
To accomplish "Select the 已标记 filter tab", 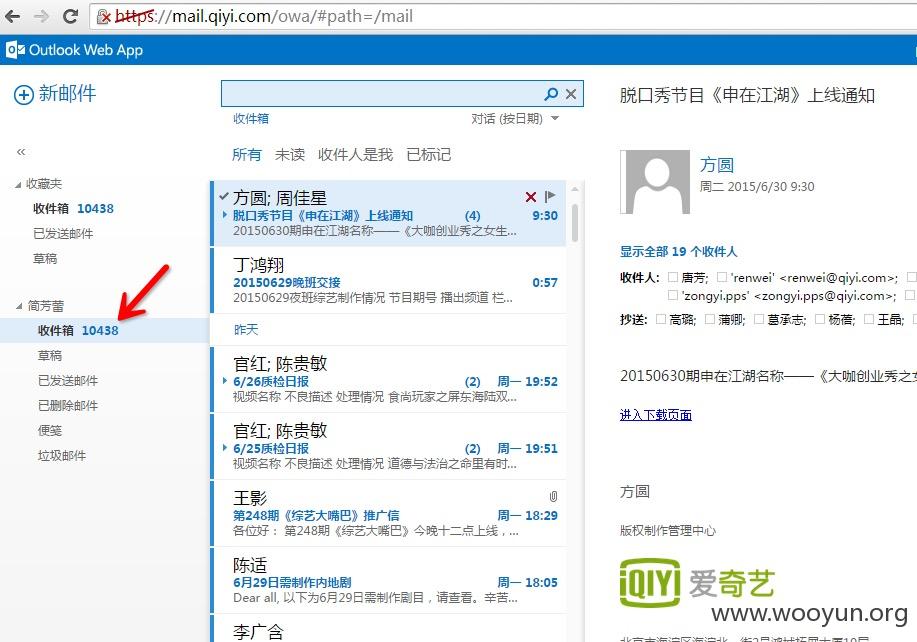I will point(429,155).
